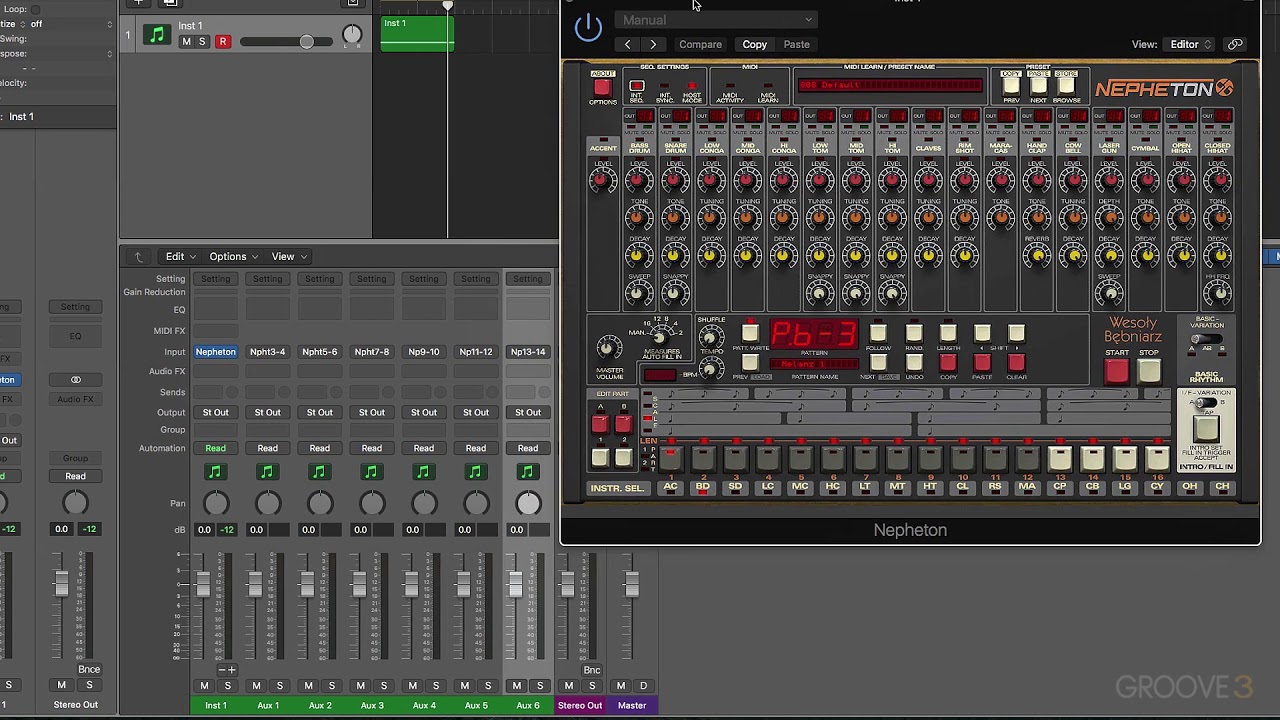Click the Inst 1 track volume slider
This screenshot has height=720, width=1280.
tap(306, 41)
